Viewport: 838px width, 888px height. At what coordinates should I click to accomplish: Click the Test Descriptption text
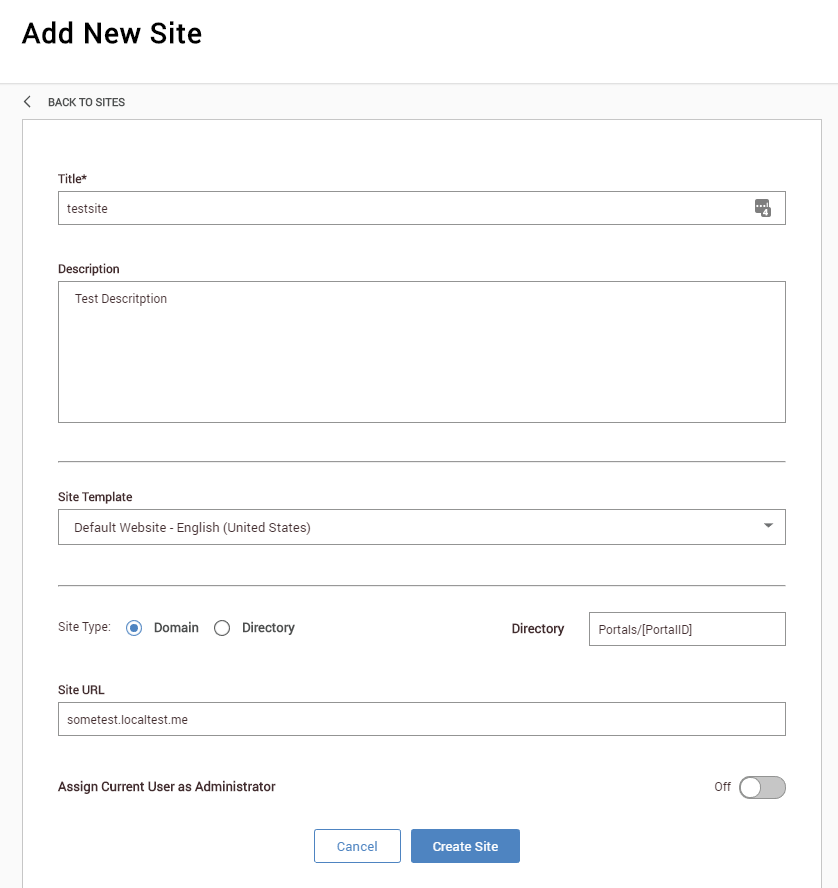pyautogui.click(x=121, y=298)
